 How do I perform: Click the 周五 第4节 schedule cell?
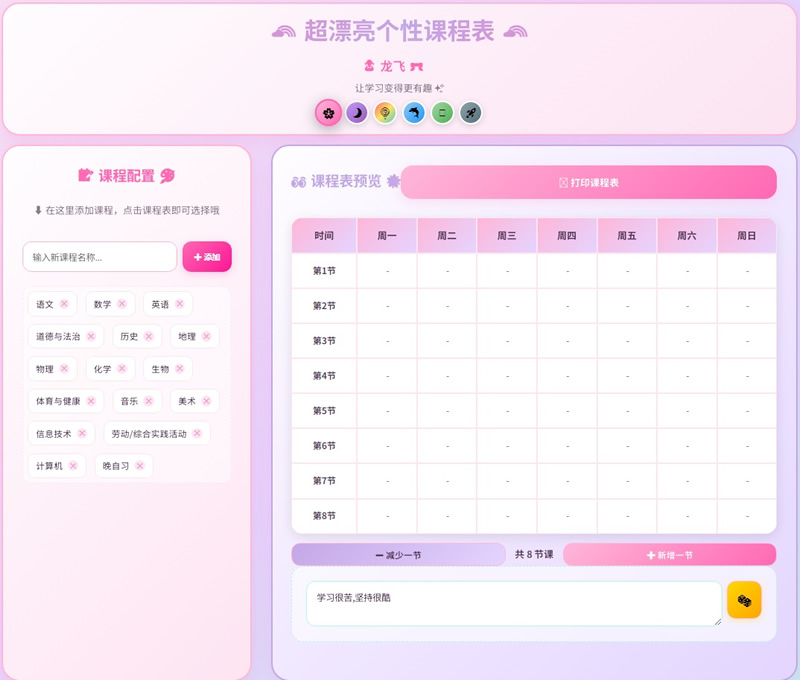pyautogui.click(x=627, y=376)
